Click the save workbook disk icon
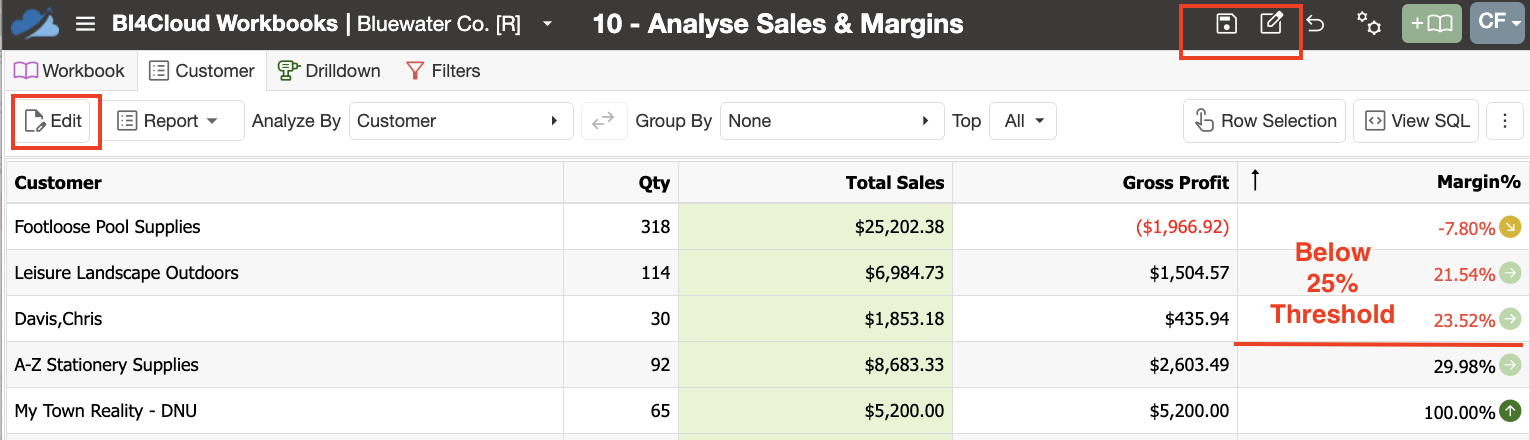 (x=1225, y=24)
